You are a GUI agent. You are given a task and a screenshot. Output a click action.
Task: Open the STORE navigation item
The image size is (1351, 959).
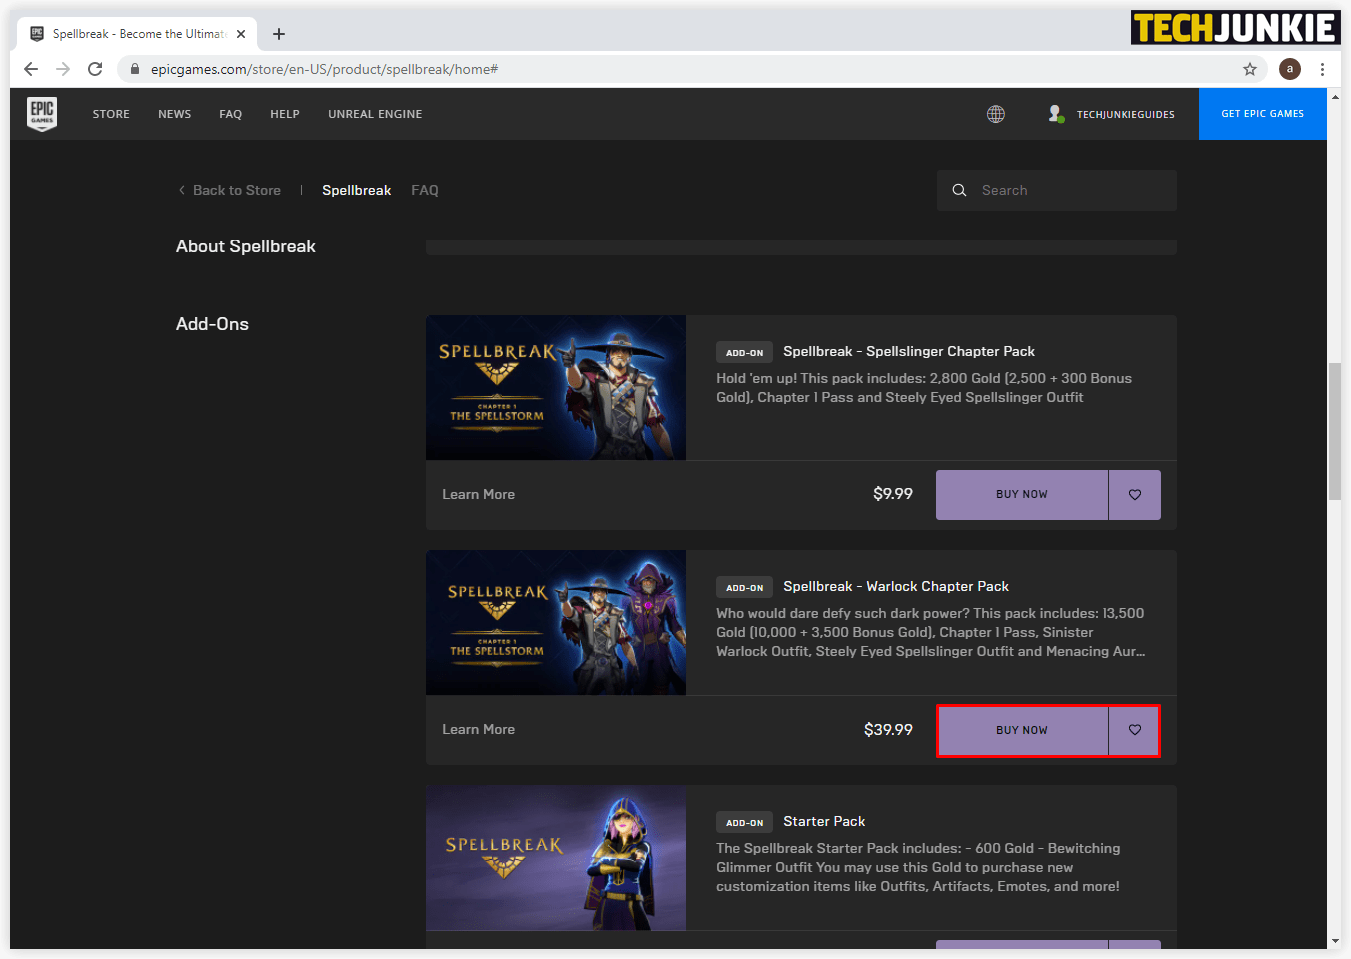coord(111,114)
